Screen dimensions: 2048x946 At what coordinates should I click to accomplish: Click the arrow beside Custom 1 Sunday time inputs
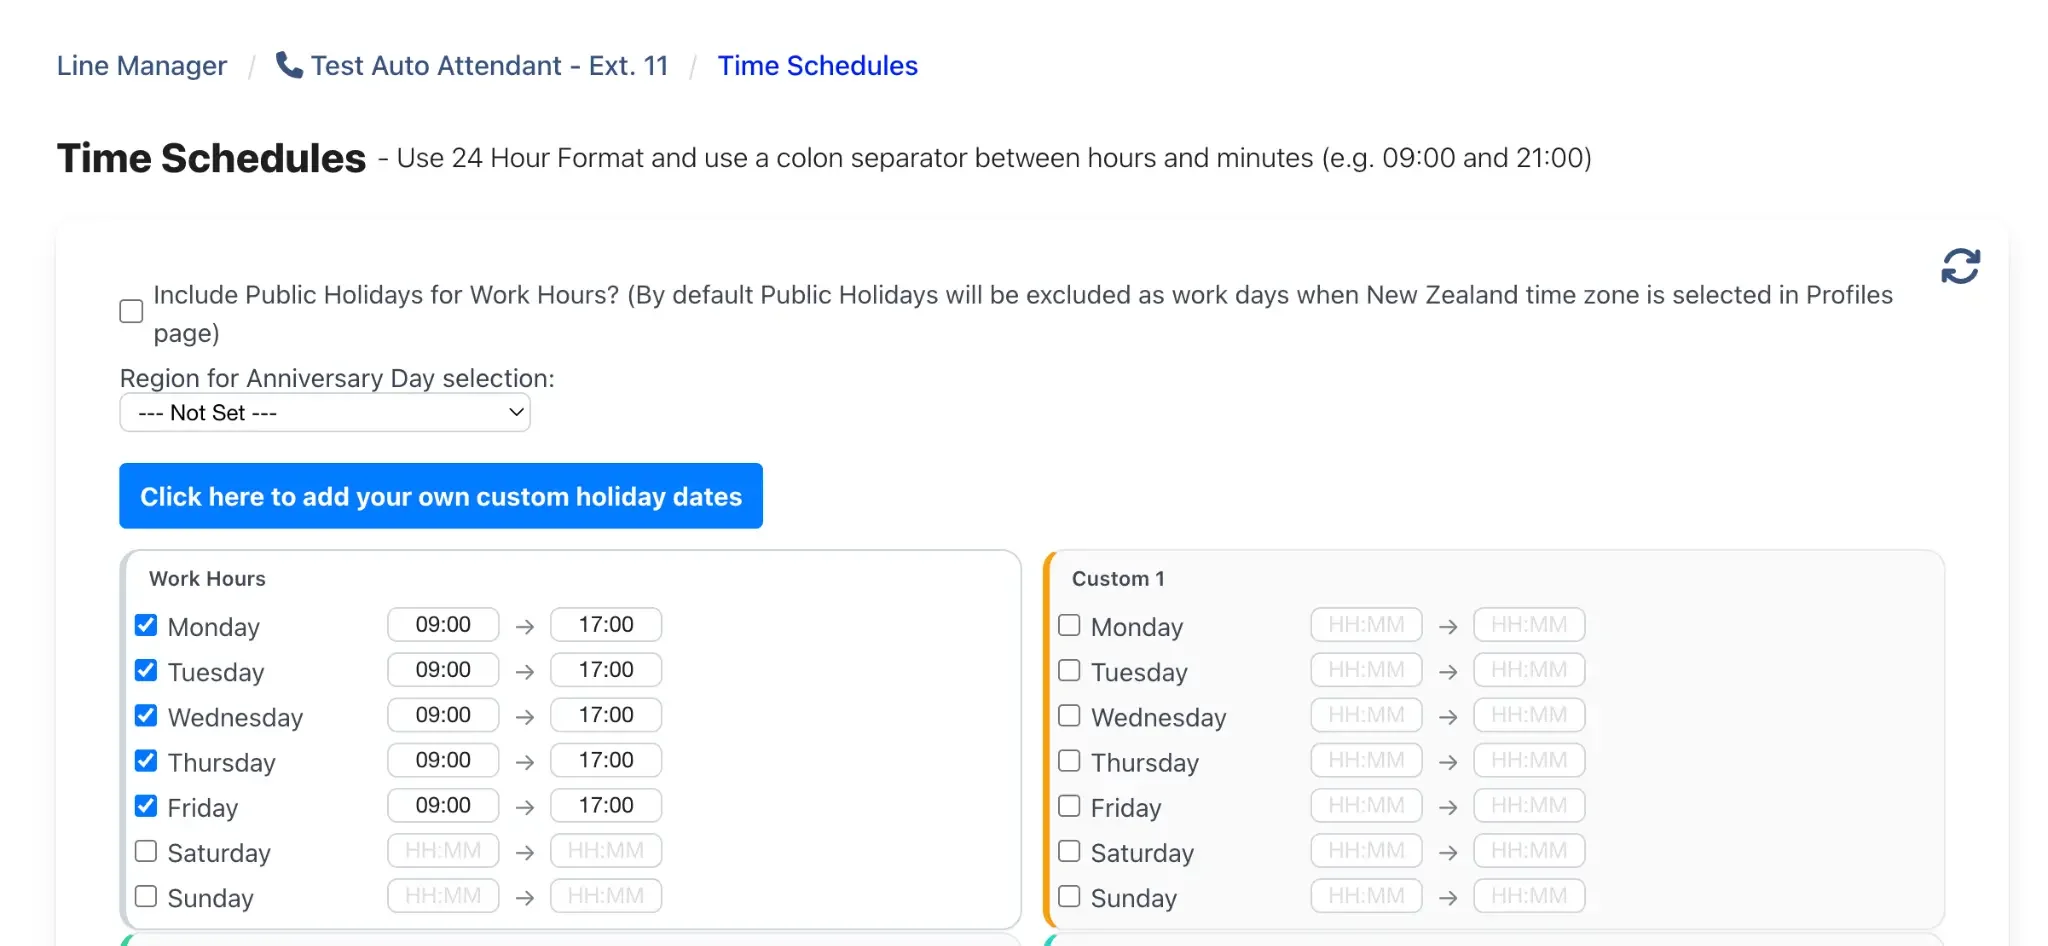click(x=1449, y=895)
